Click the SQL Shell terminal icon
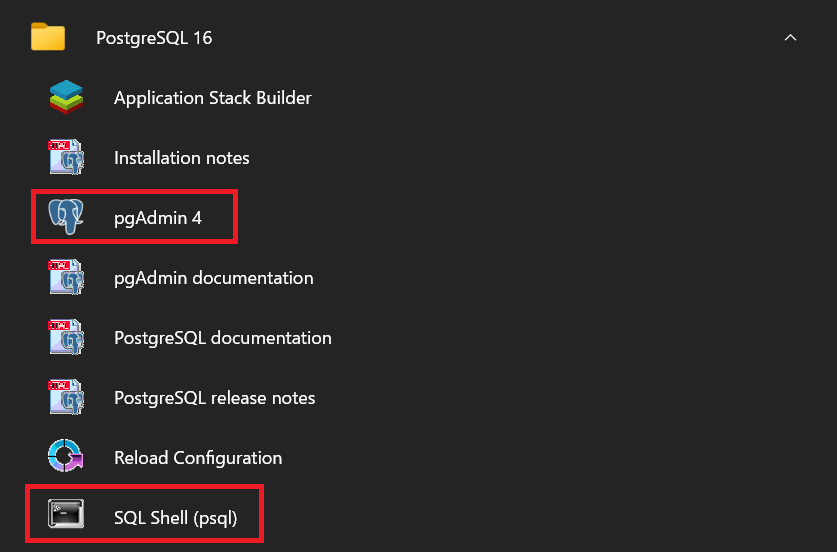Image resolution: width=837 pixels, height=552 pixels. coord(66,514)
